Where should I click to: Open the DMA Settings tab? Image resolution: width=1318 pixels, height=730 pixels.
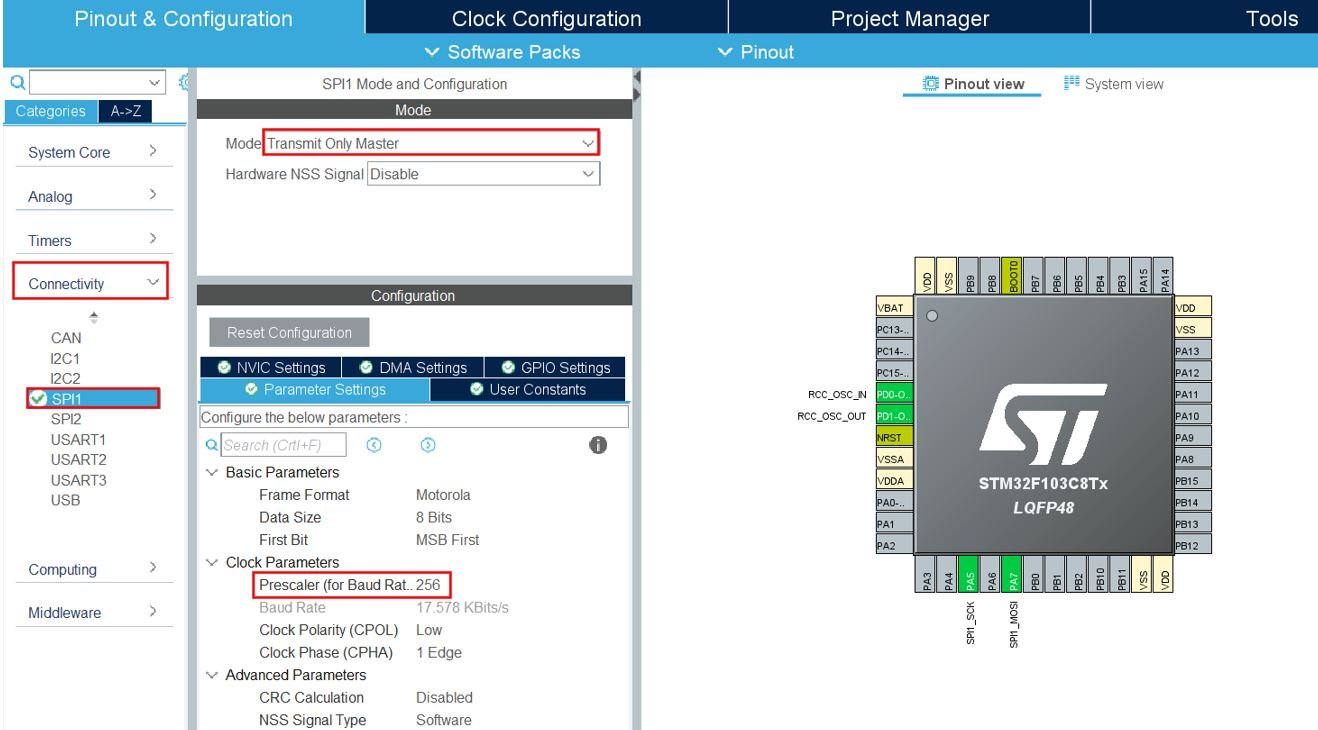[412, 367]
